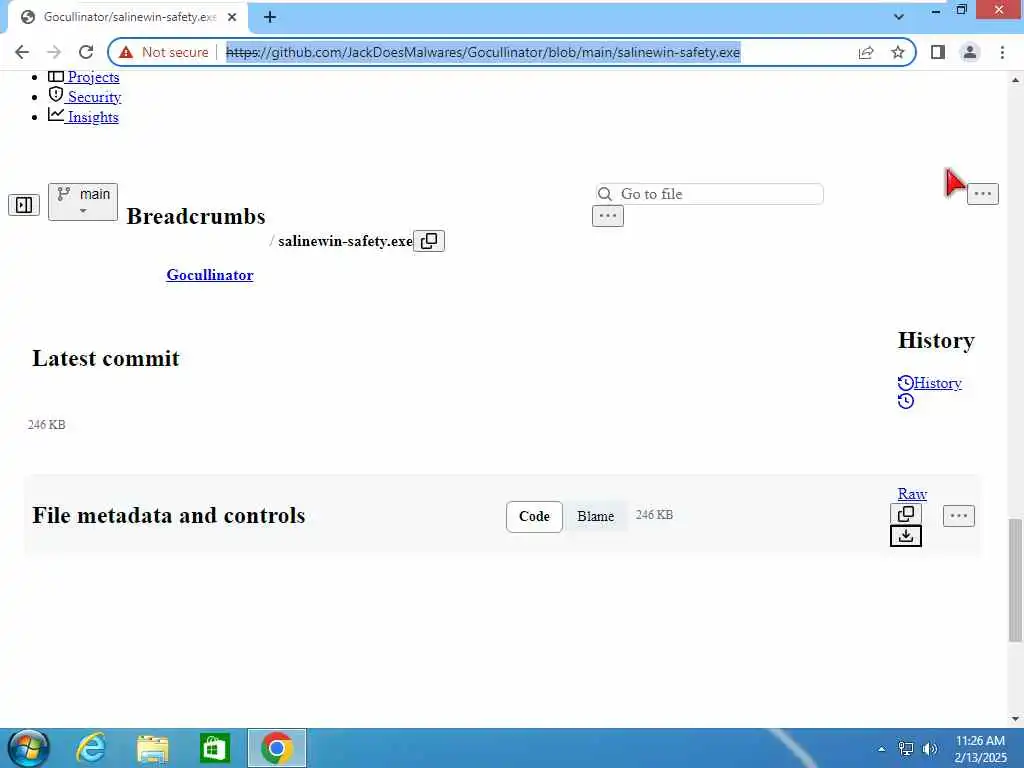Open the file actions three-dot menu
The image size is (1024, 768).
(959, 516)
